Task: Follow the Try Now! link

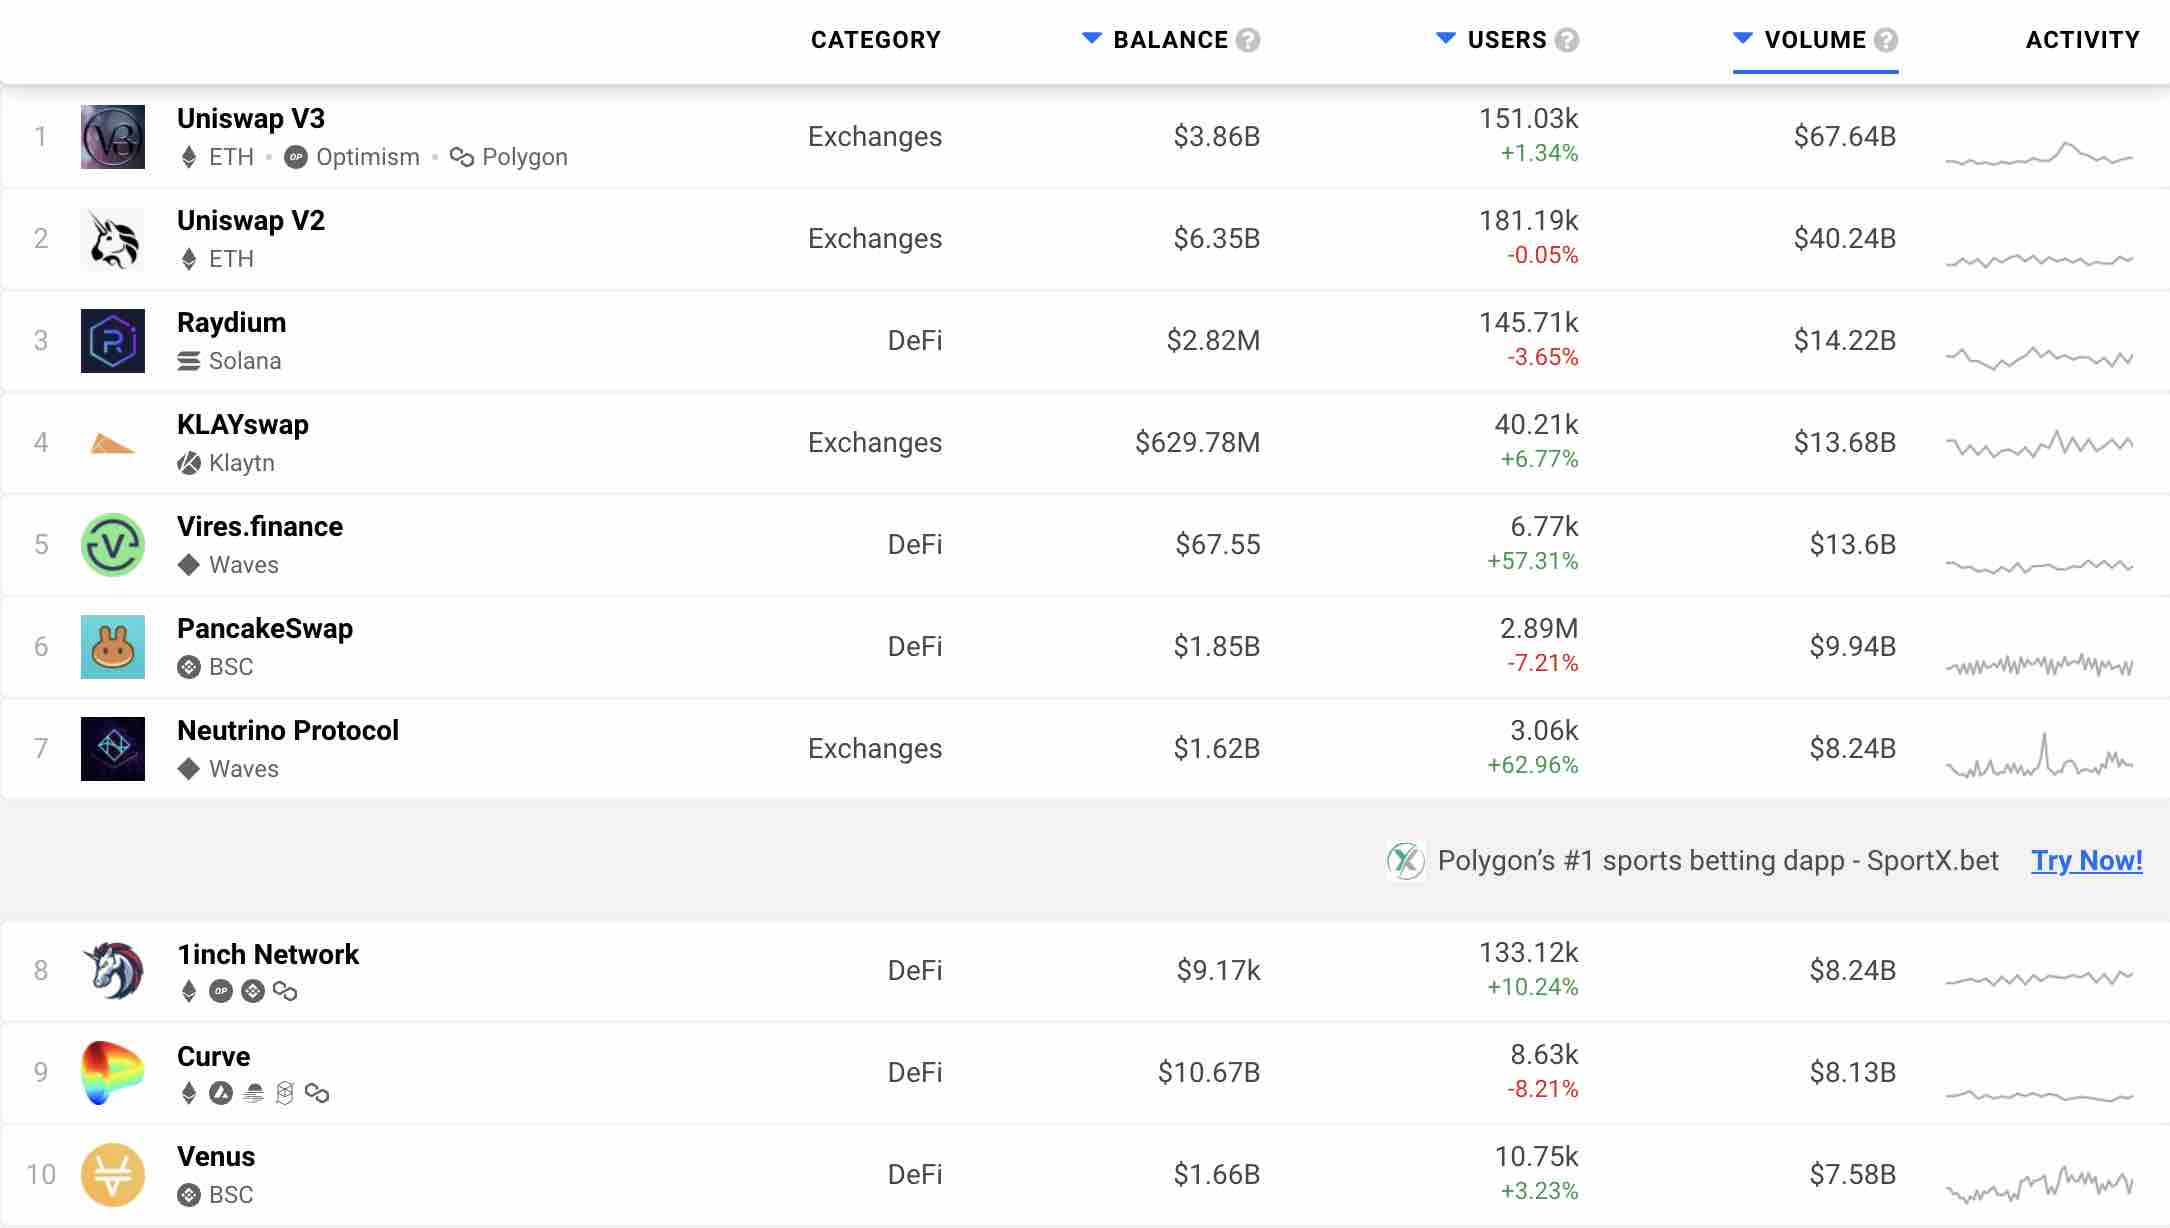Action: click(2086, 861)
